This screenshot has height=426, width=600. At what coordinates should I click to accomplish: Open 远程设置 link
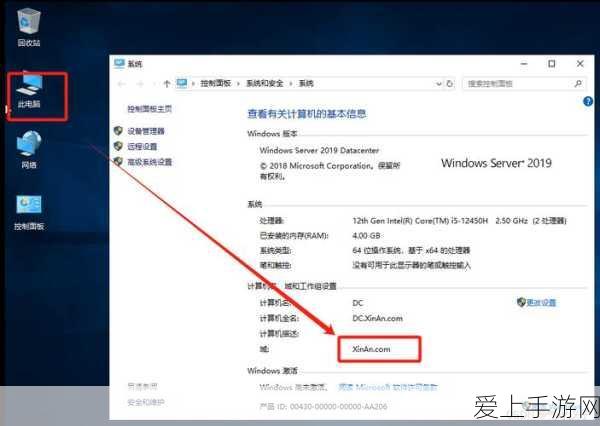coord(142,147)
